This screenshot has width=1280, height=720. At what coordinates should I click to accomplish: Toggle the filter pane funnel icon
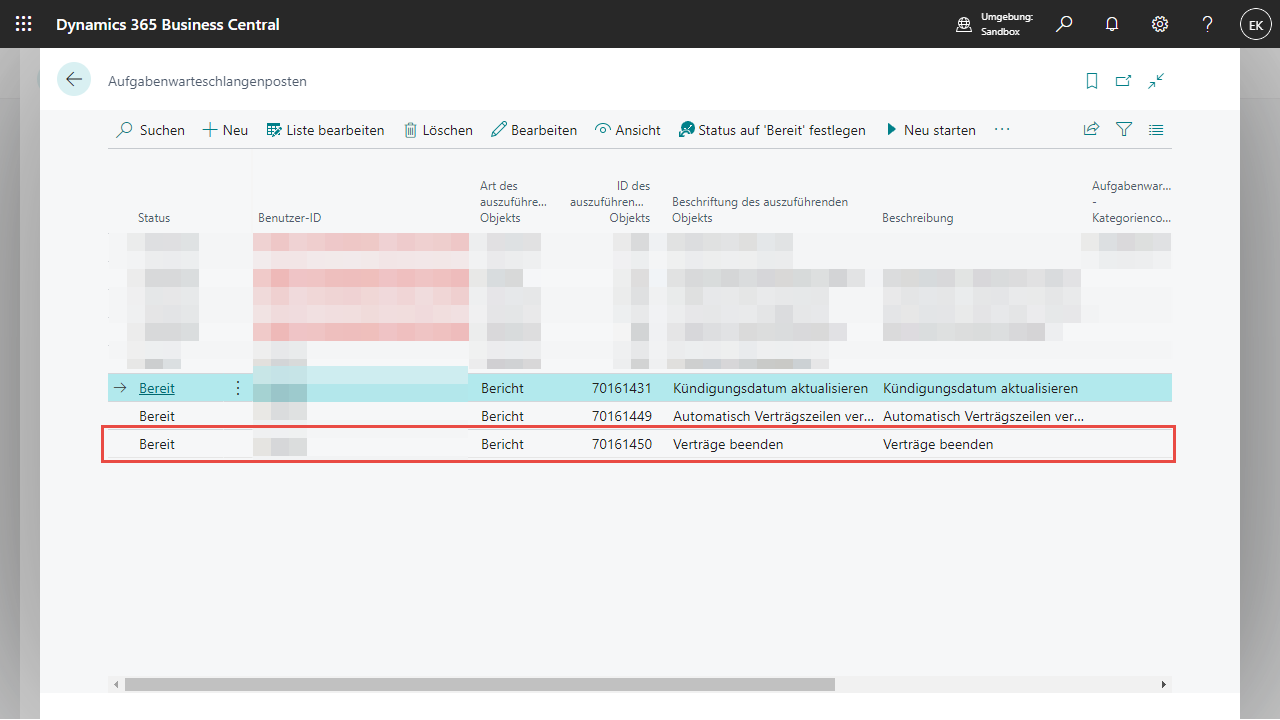click(x=1124, y=130)
